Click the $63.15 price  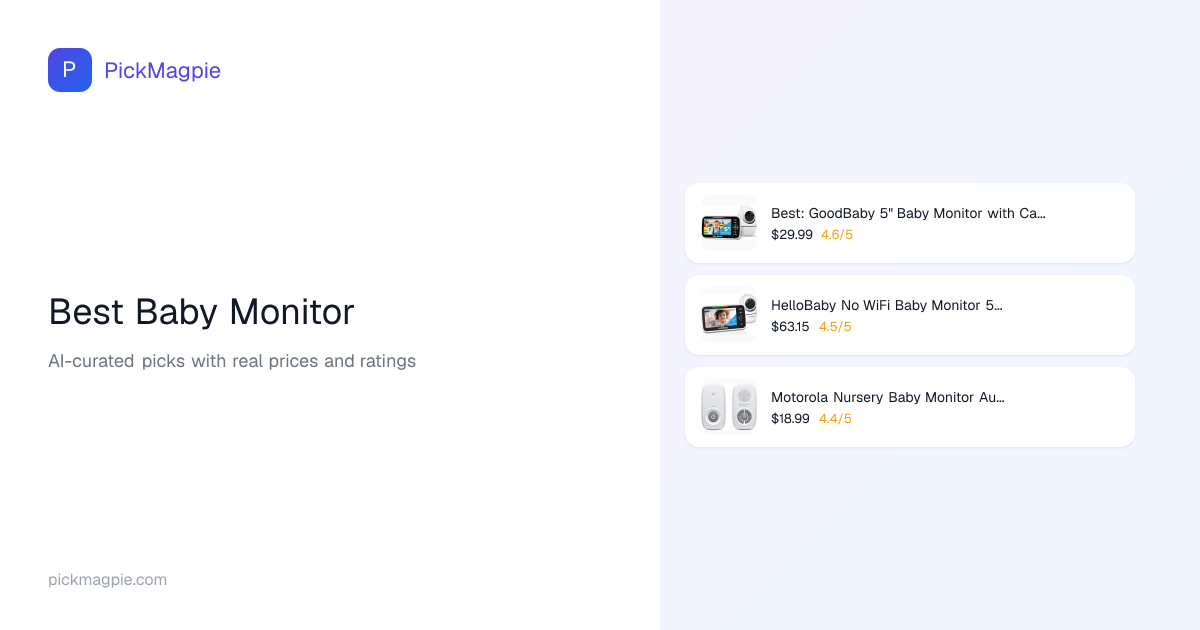pos(790,327)
